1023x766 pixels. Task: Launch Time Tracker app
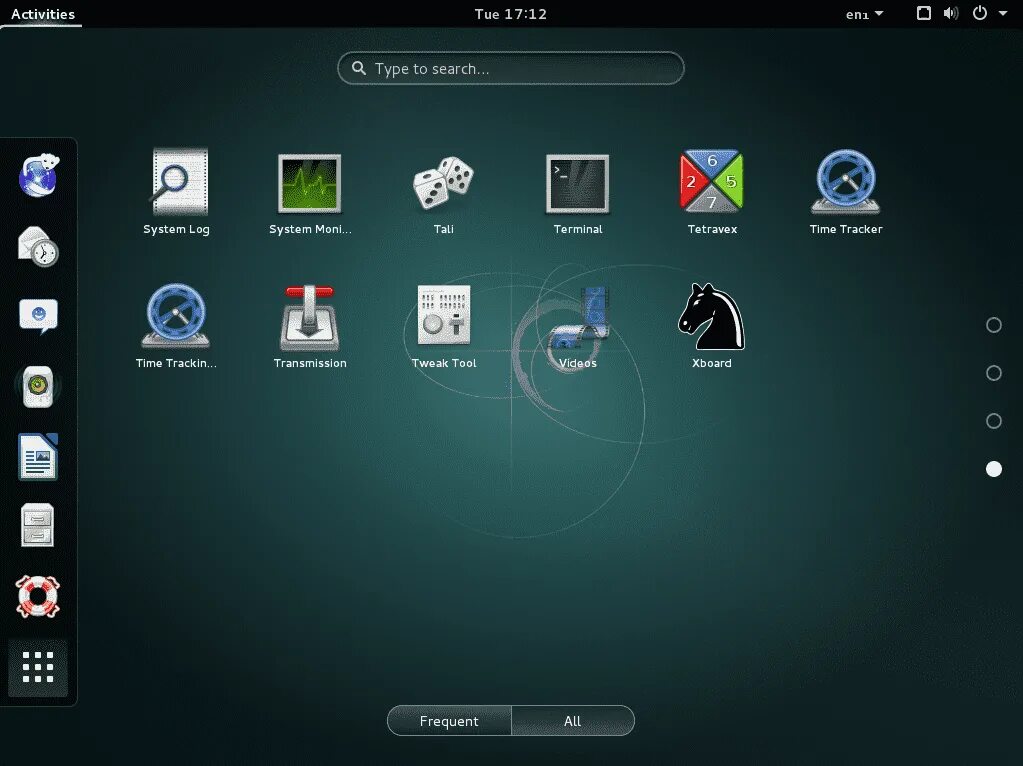tap(846, 191)
